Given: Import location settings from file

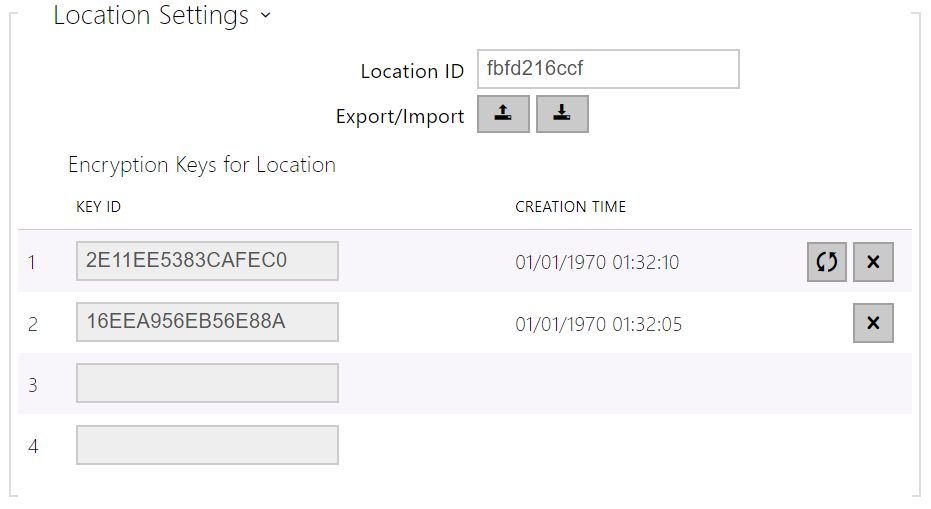Looking at the screenshot, I should (x=562, y=115).
